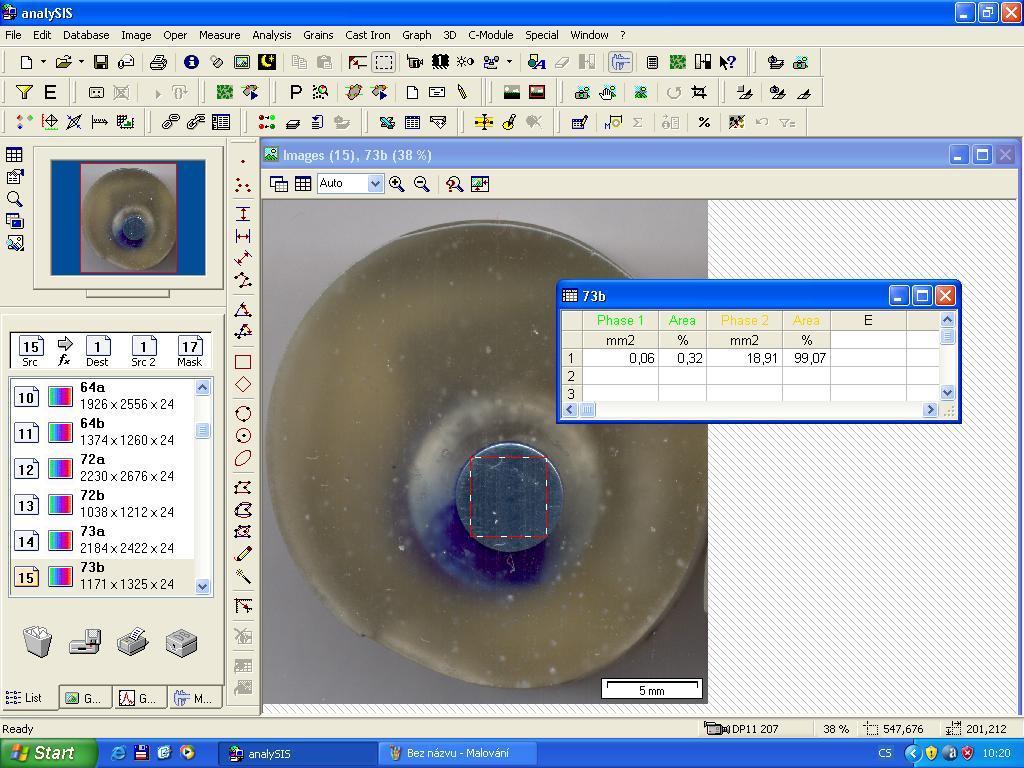Click the Src buffer button showing 15
This screenshot has height=768, width=1024.
(x=30, y=351)
